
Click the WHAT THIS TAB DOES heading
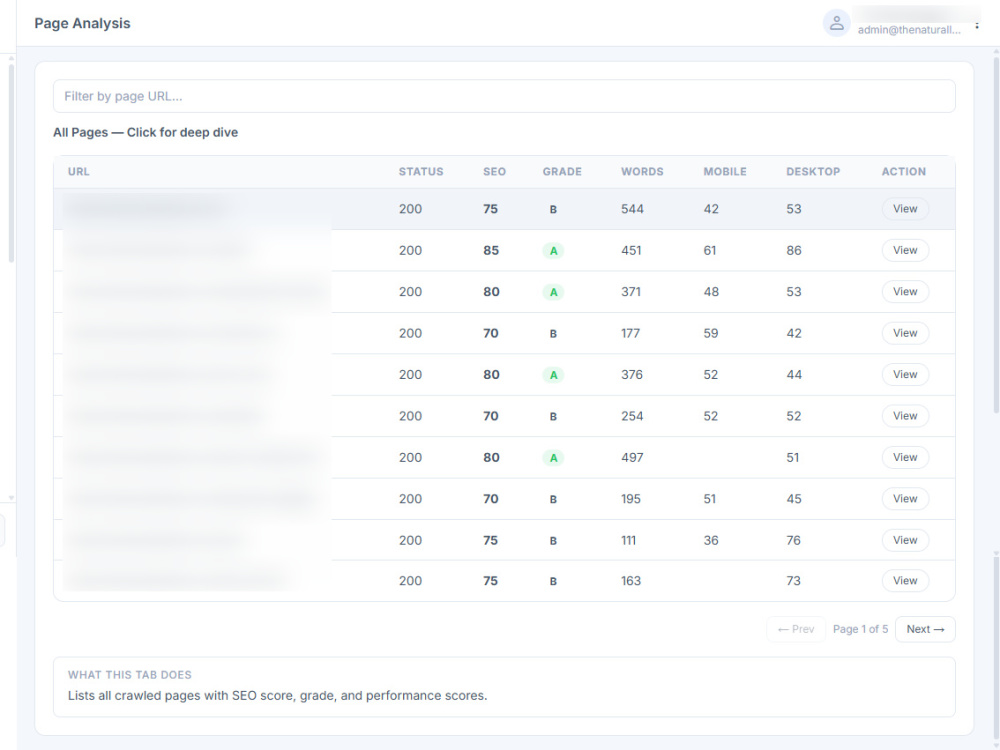pos(129,675)
